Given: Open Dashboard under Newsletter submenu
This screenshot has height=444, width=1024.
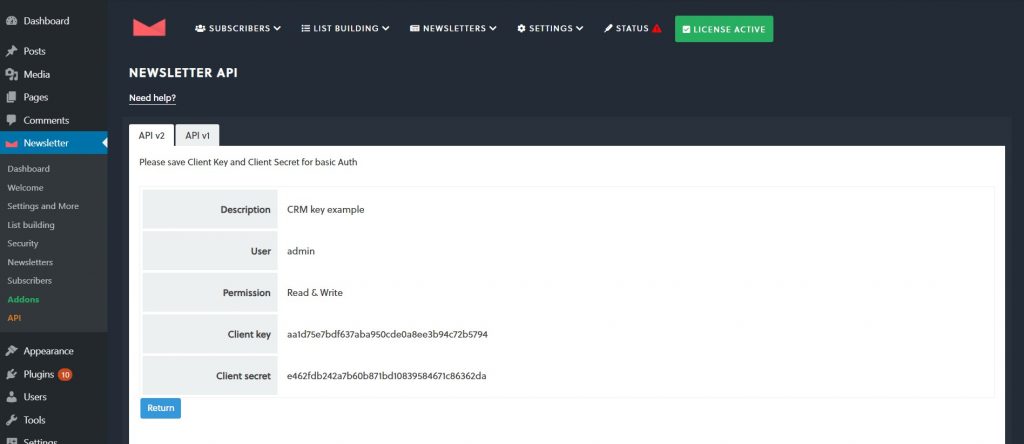Looking at the screenshot, I should click(29, 168).
